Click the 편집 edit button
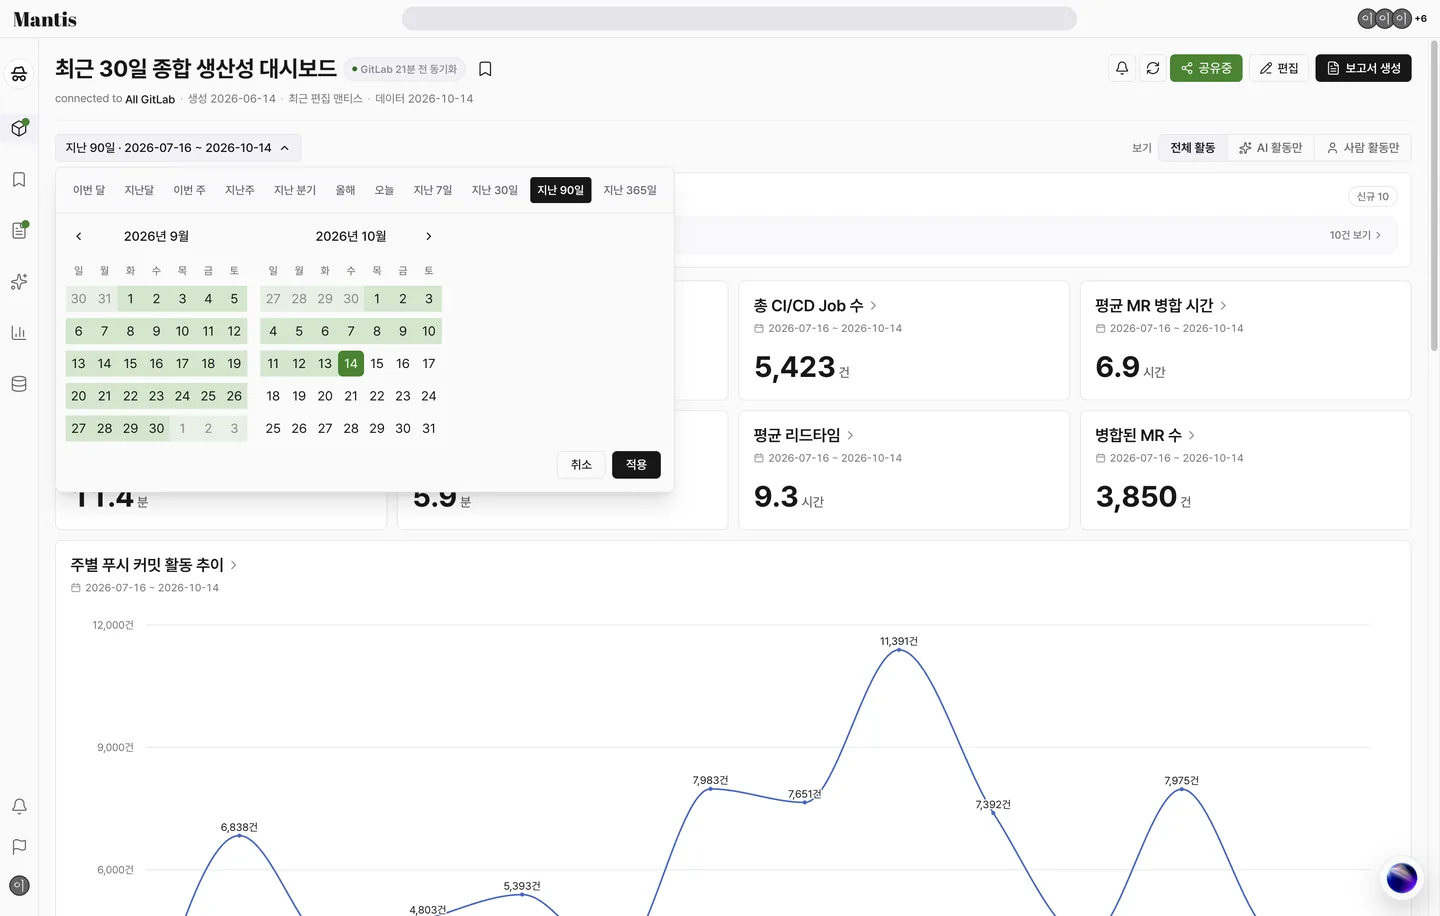 1279,68
